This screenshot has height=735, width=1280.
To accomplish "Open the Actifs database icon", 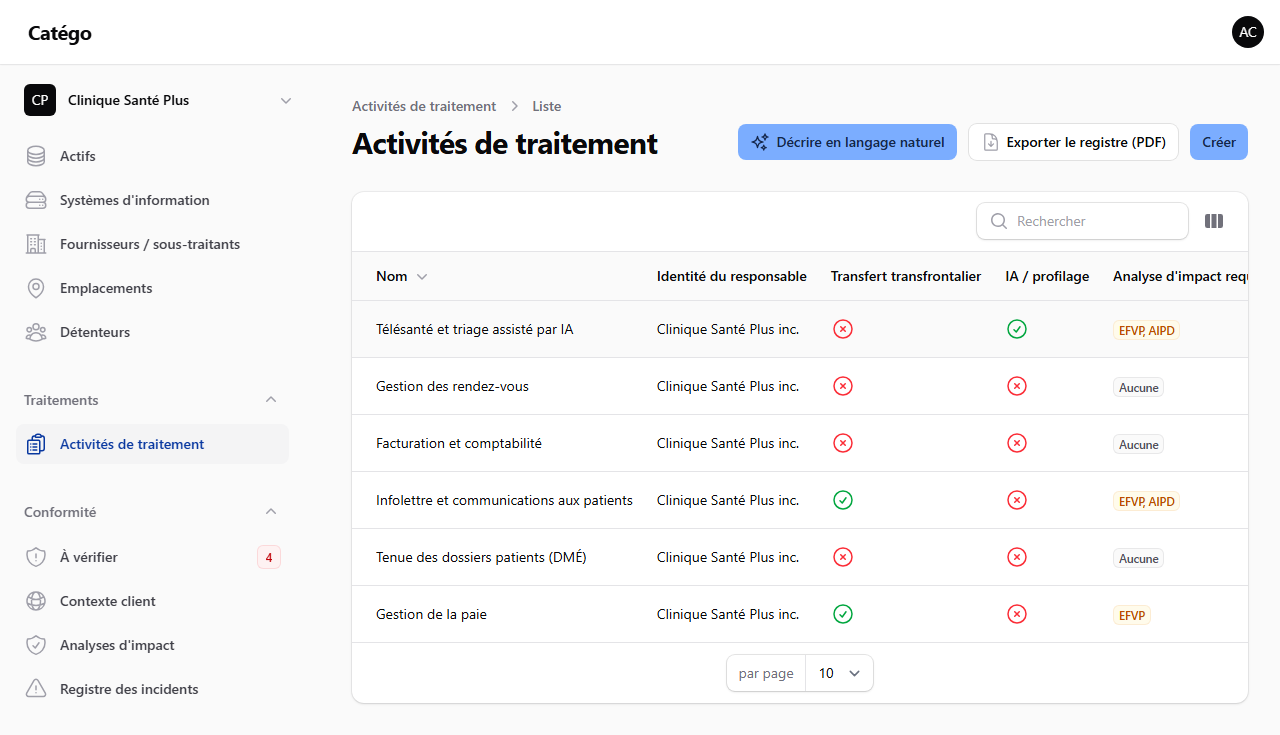I will [36, 156].
